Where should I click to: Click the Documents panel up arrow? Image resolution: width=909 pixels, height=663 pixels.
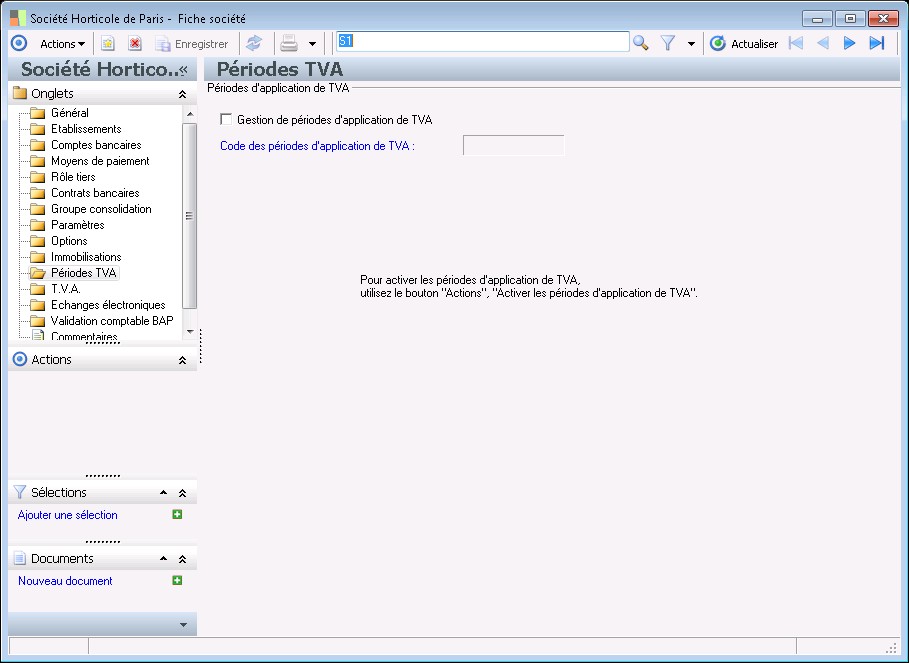163,559
